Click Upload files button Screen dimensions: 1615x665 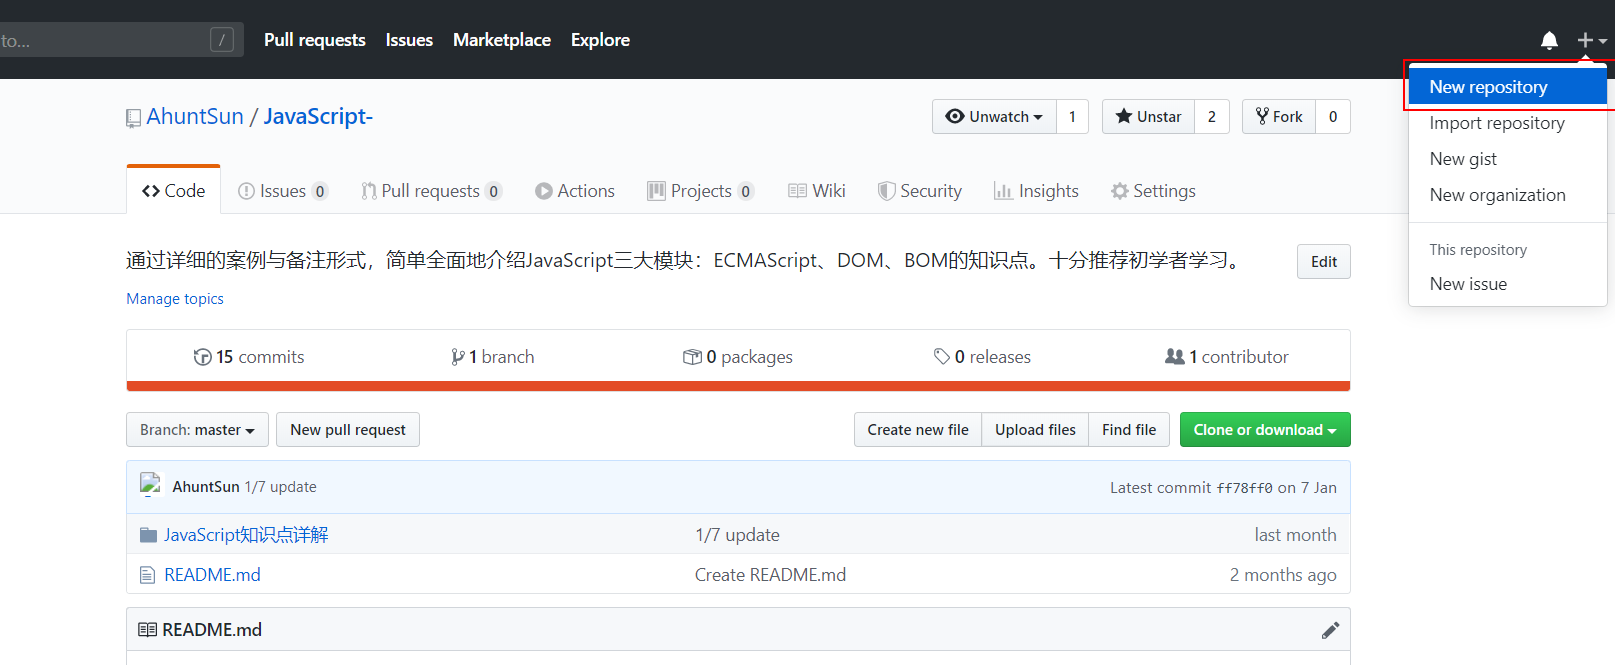click(1035, 430)
